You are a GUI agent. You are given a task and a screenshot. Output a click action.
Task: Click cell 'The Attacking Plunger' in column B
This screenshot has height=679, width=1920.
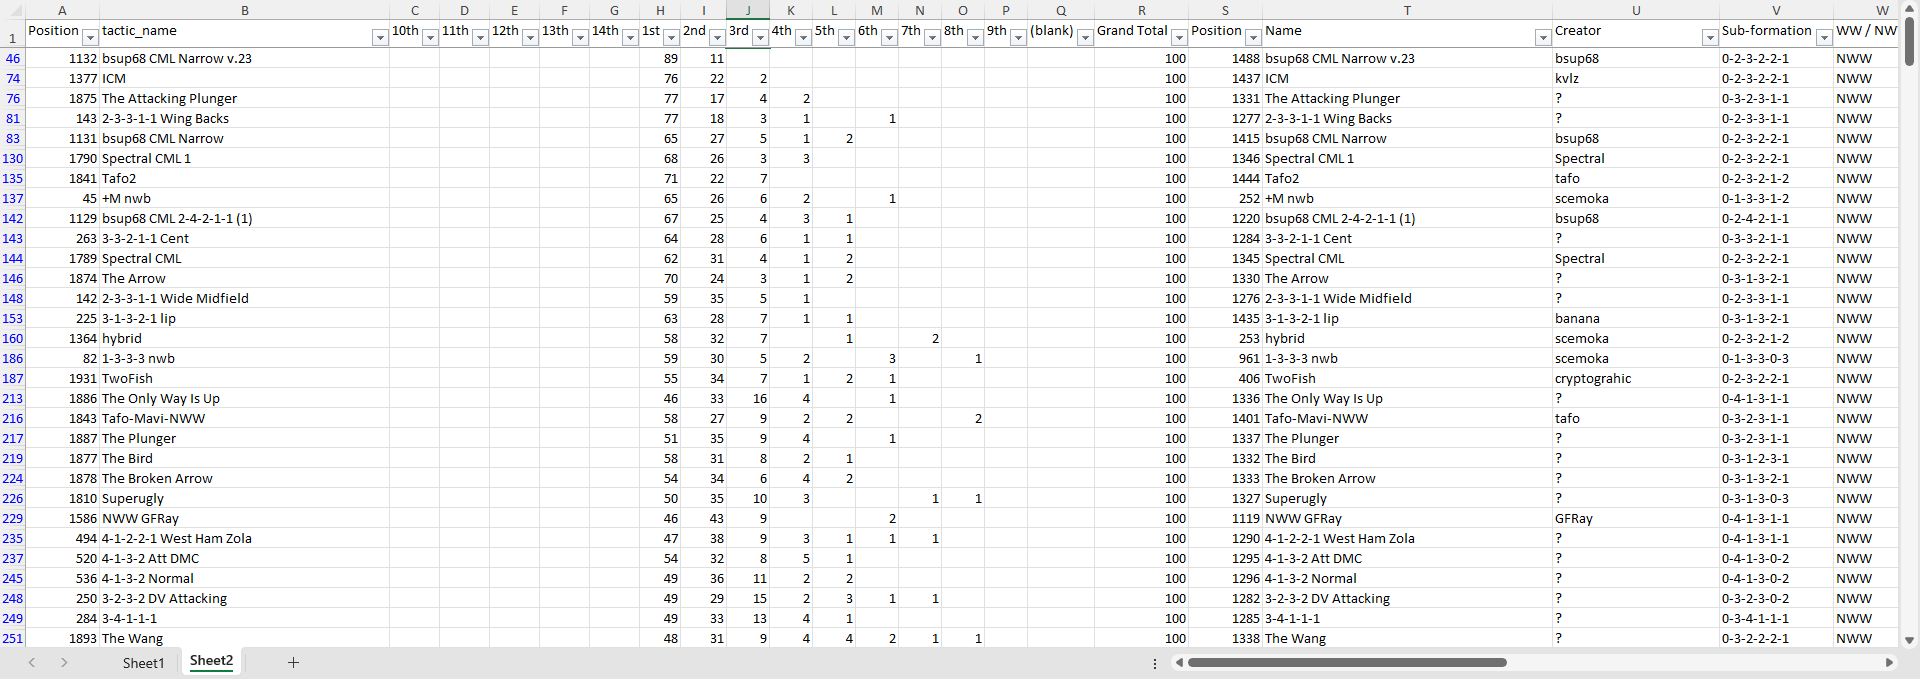(245, 98)
